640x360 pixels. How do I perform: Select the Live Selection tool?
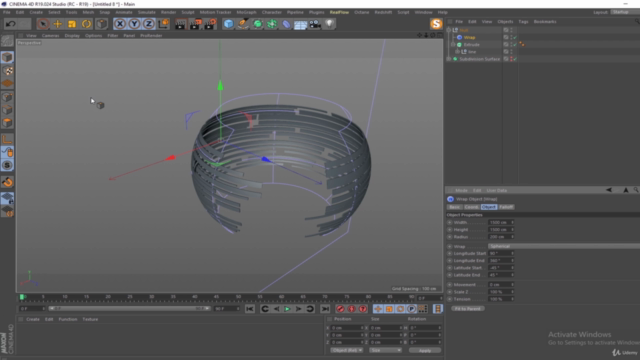(x=43, y=24)
